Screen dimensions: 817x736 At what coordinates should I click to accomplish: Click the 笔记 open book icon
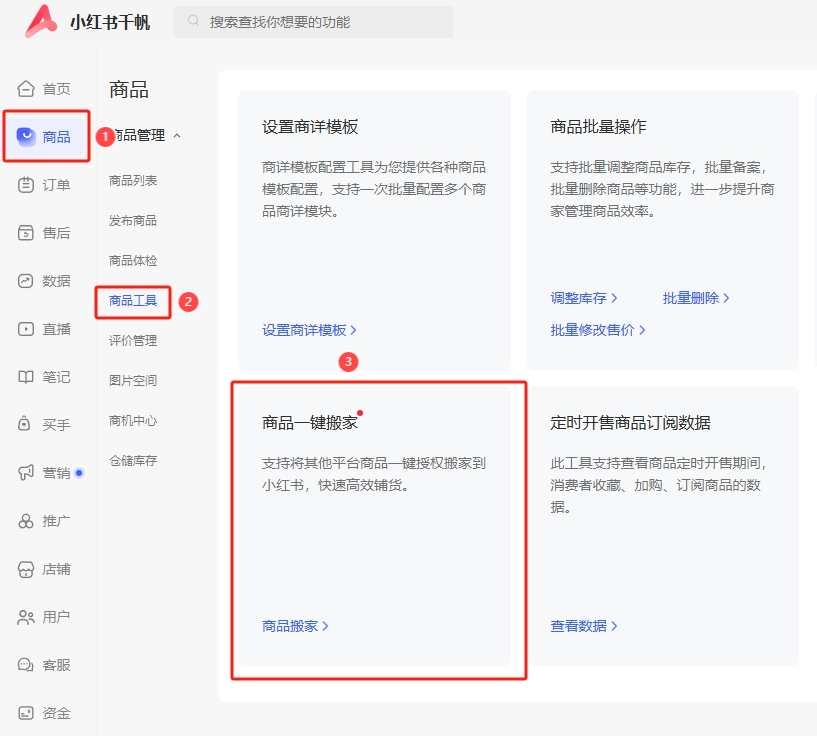tap(26, 377)
